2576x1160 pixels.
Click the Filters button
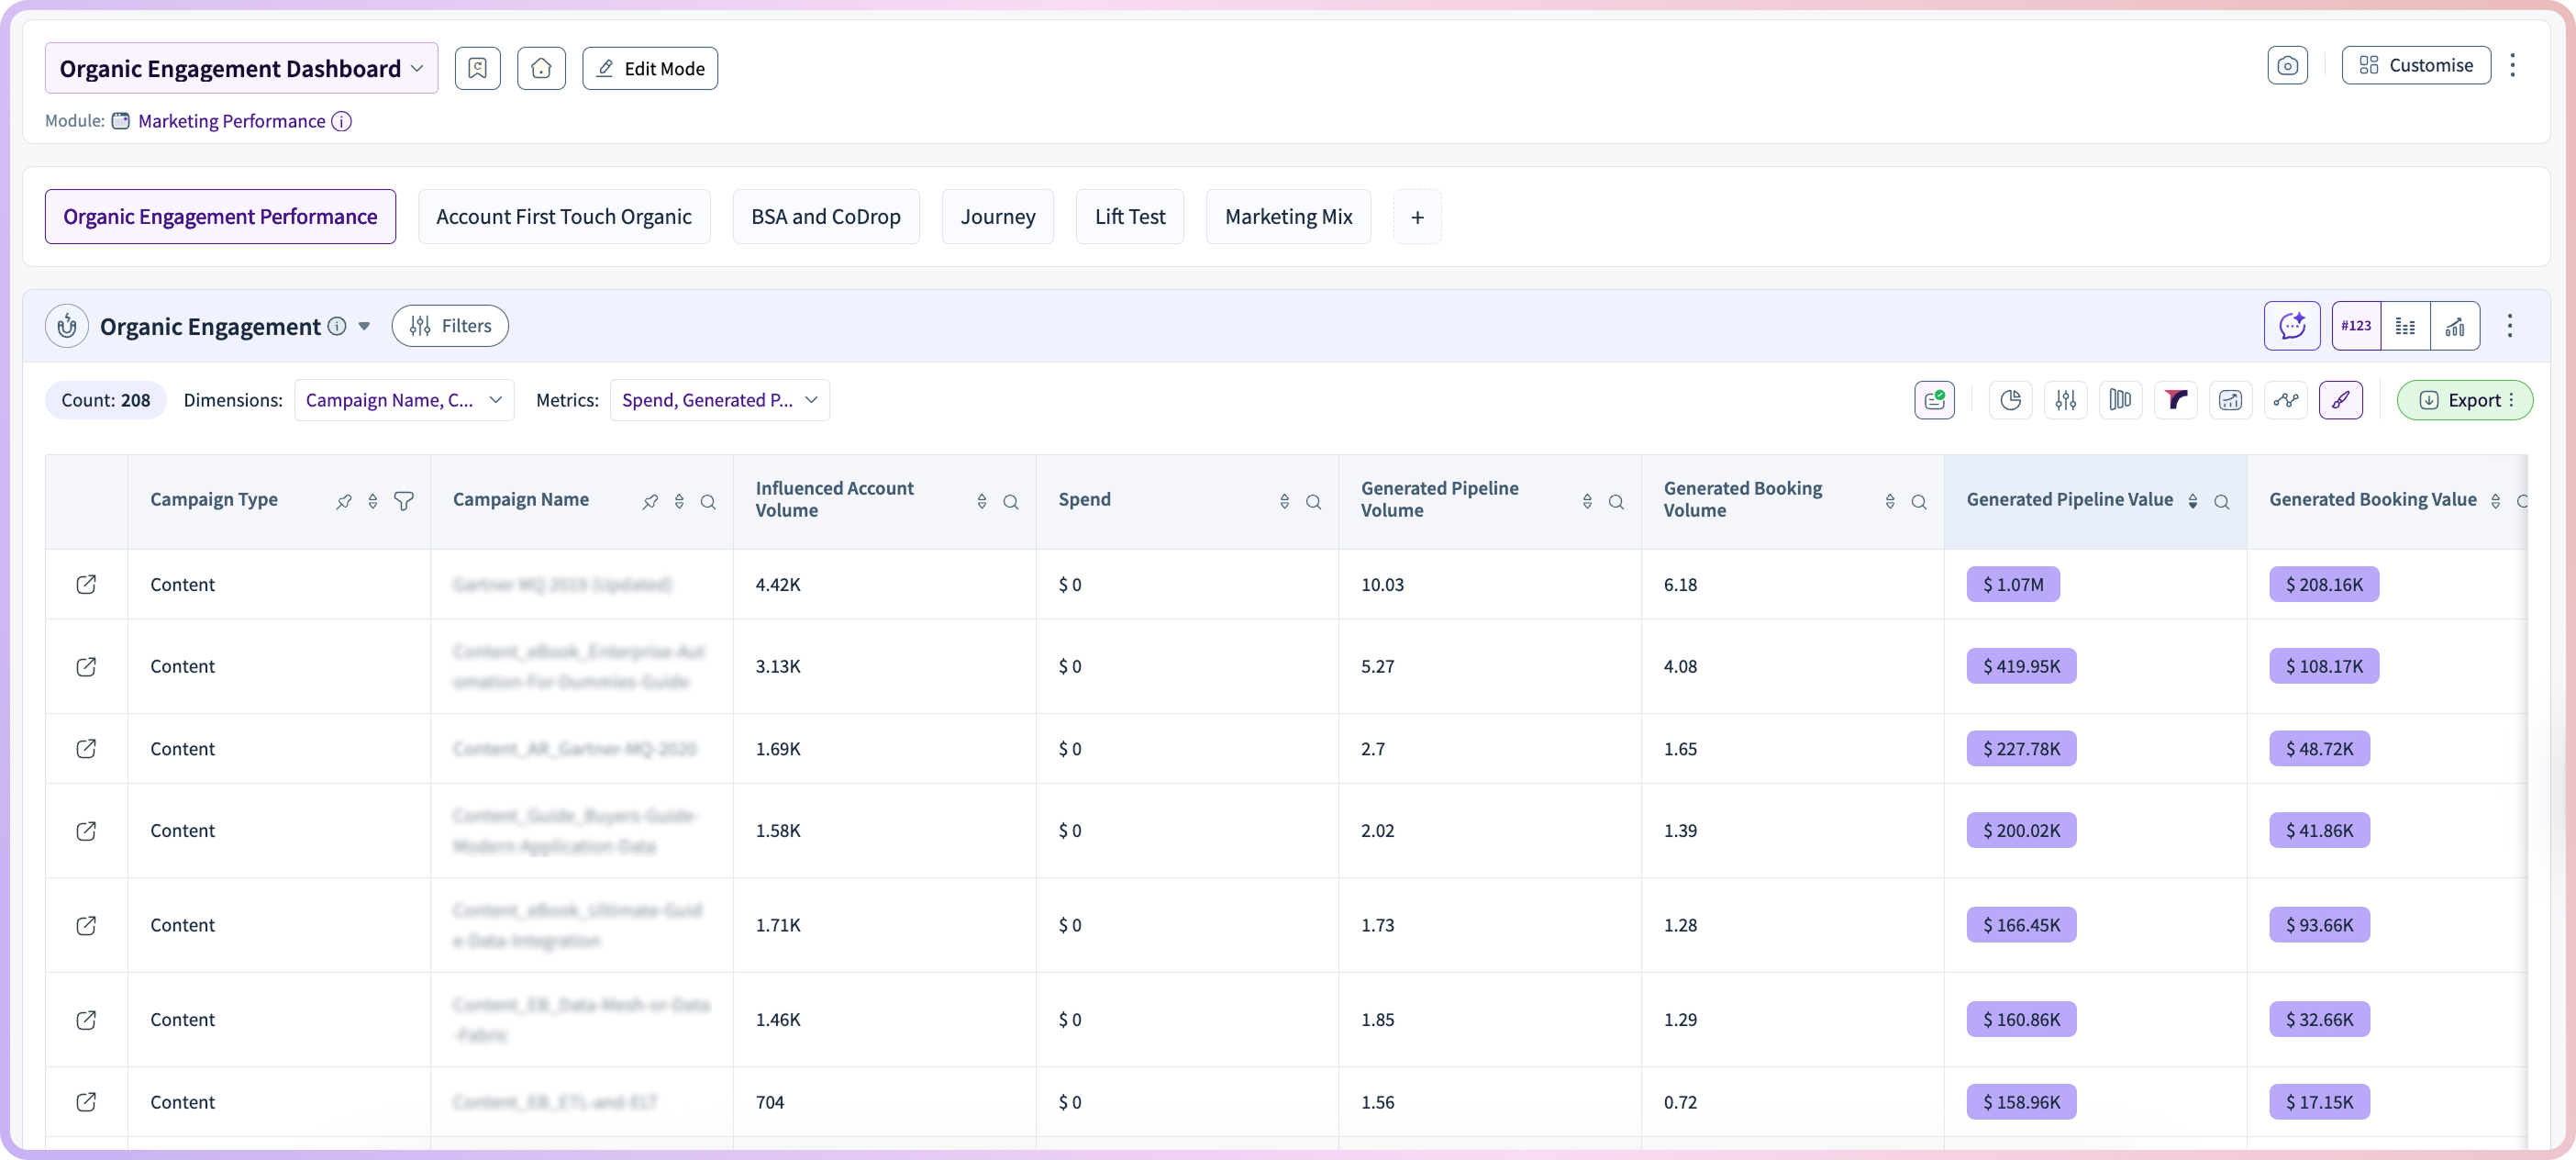450,326
